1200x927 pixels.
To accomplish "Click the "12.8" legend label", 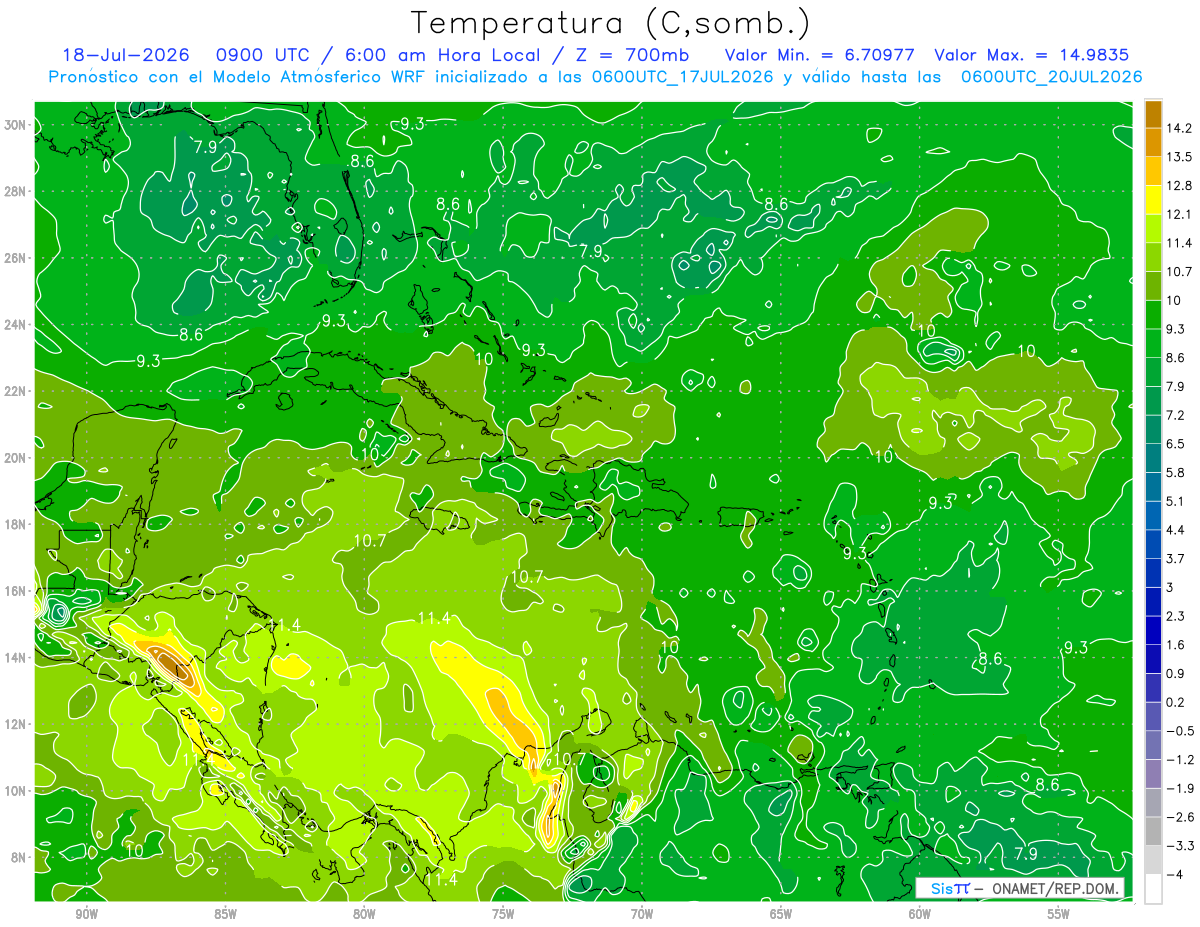I will (1179, 185).
